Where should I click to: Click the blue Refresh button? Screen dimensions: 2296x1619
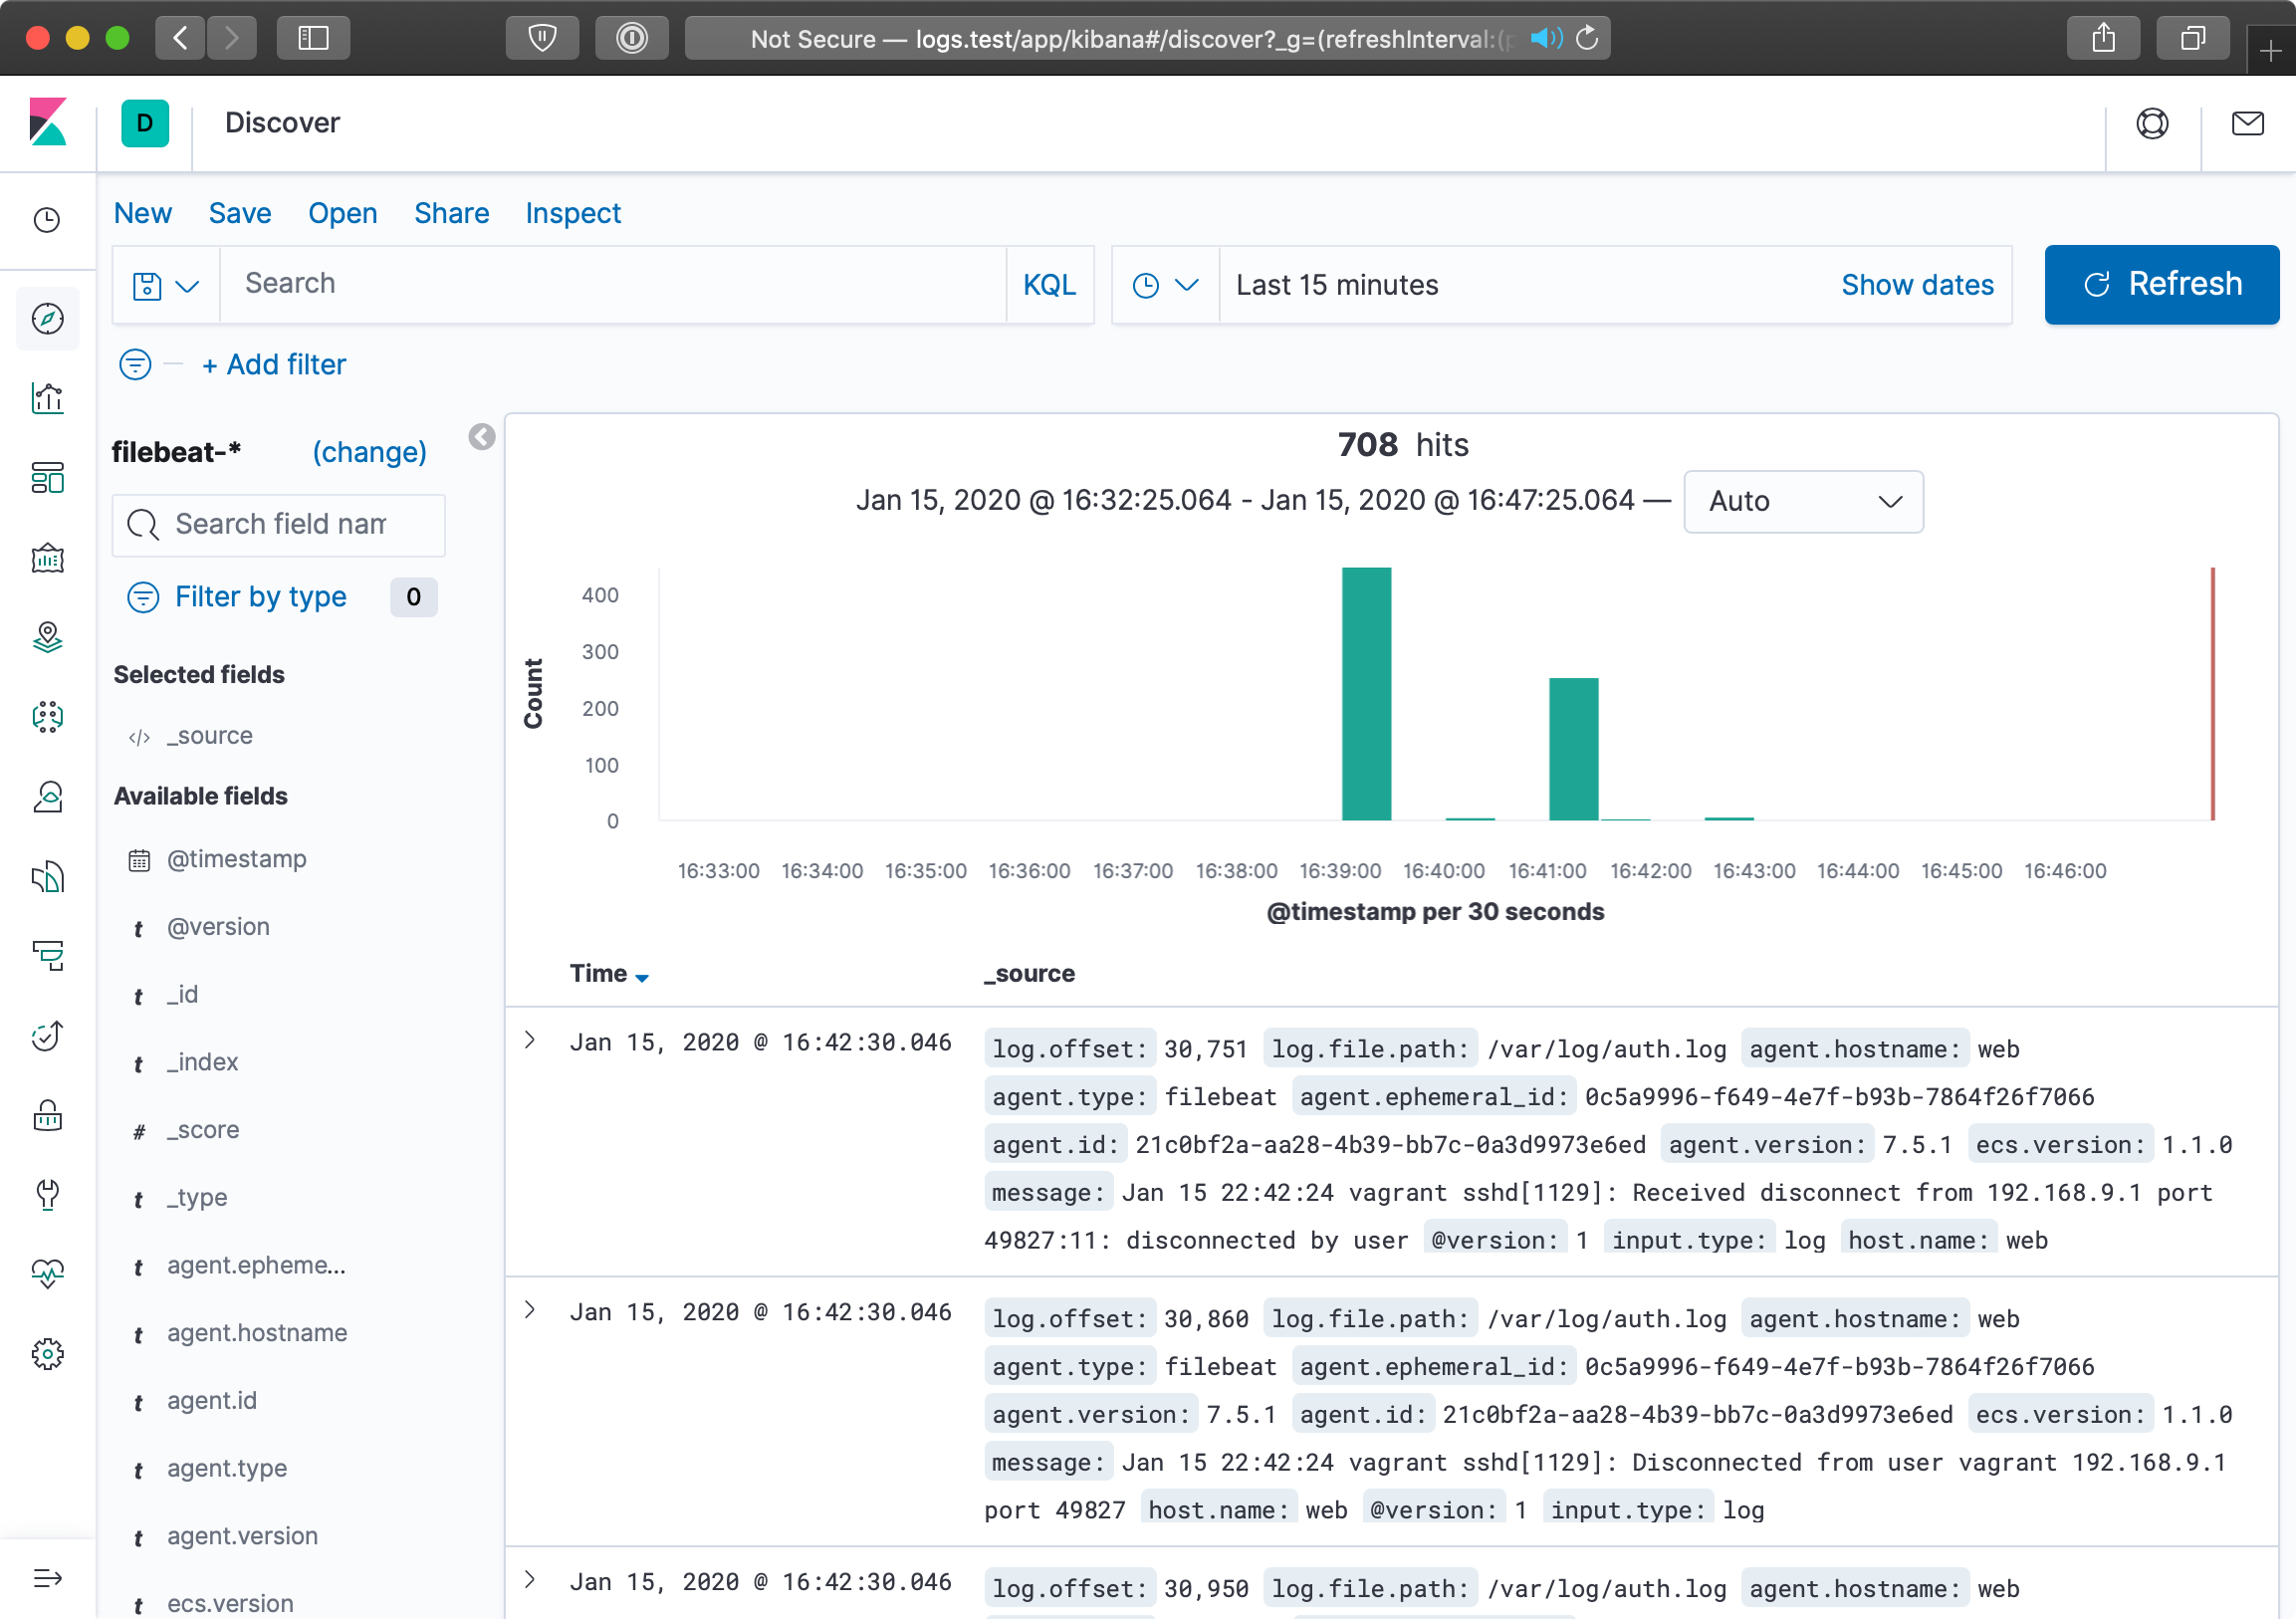pyautogui.click(x=2160, y=285)
